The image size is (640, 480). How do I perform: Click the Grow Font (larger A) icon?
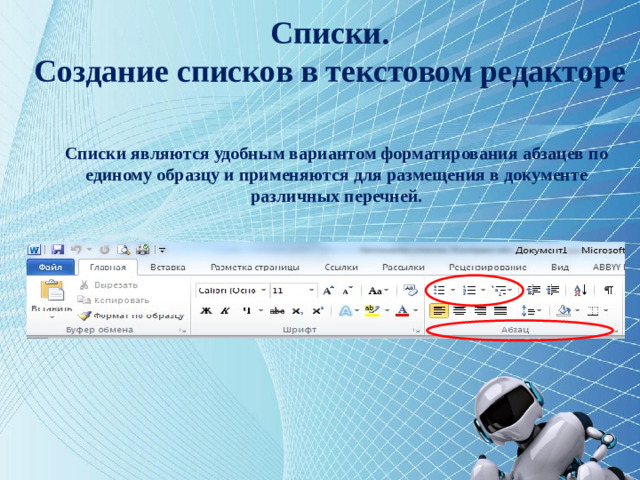click(x=328, y=291)
